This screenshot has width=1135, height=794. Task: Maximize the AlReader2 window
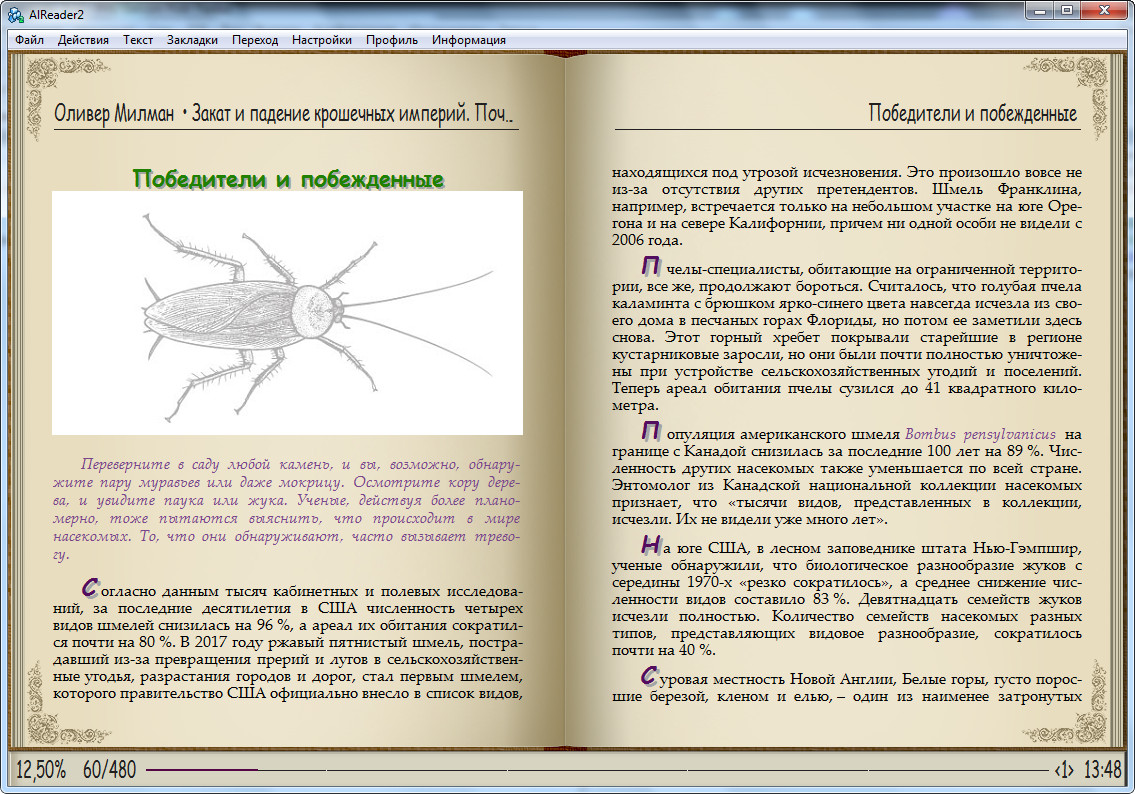(x=1066, y=12)
